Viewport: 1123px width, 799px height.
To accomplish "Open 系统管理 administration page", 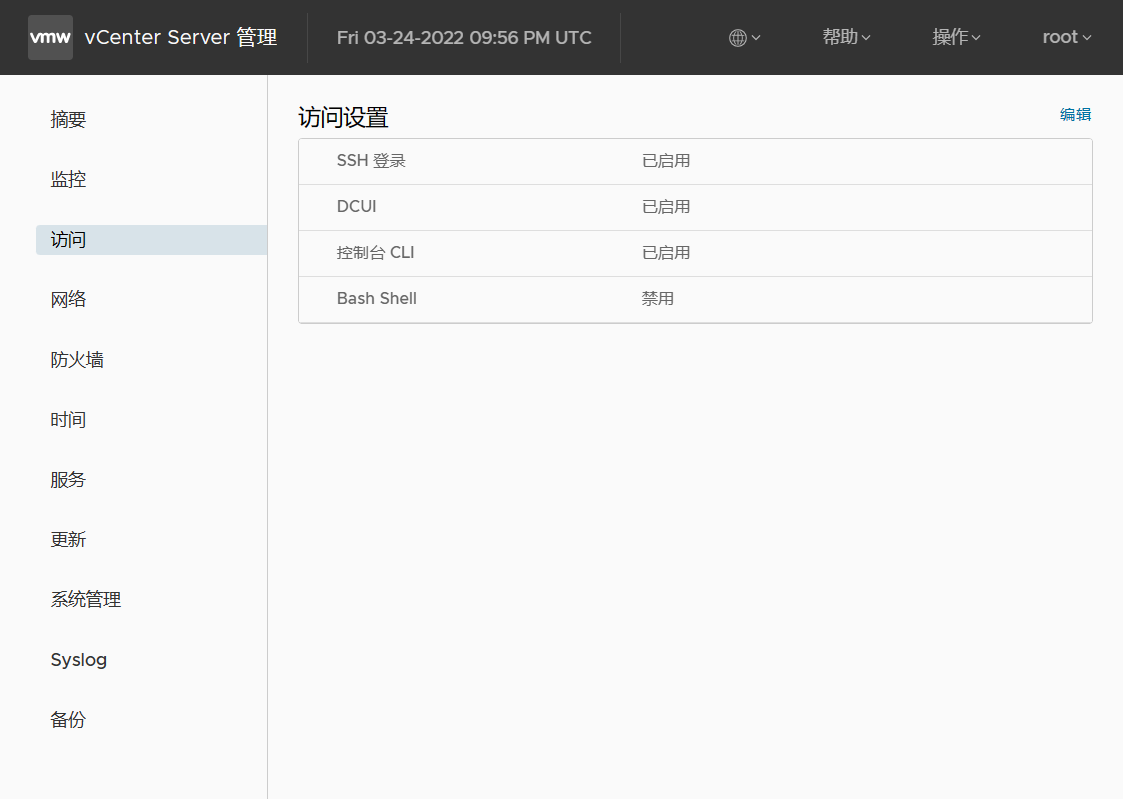I will (x=86, y=600).
